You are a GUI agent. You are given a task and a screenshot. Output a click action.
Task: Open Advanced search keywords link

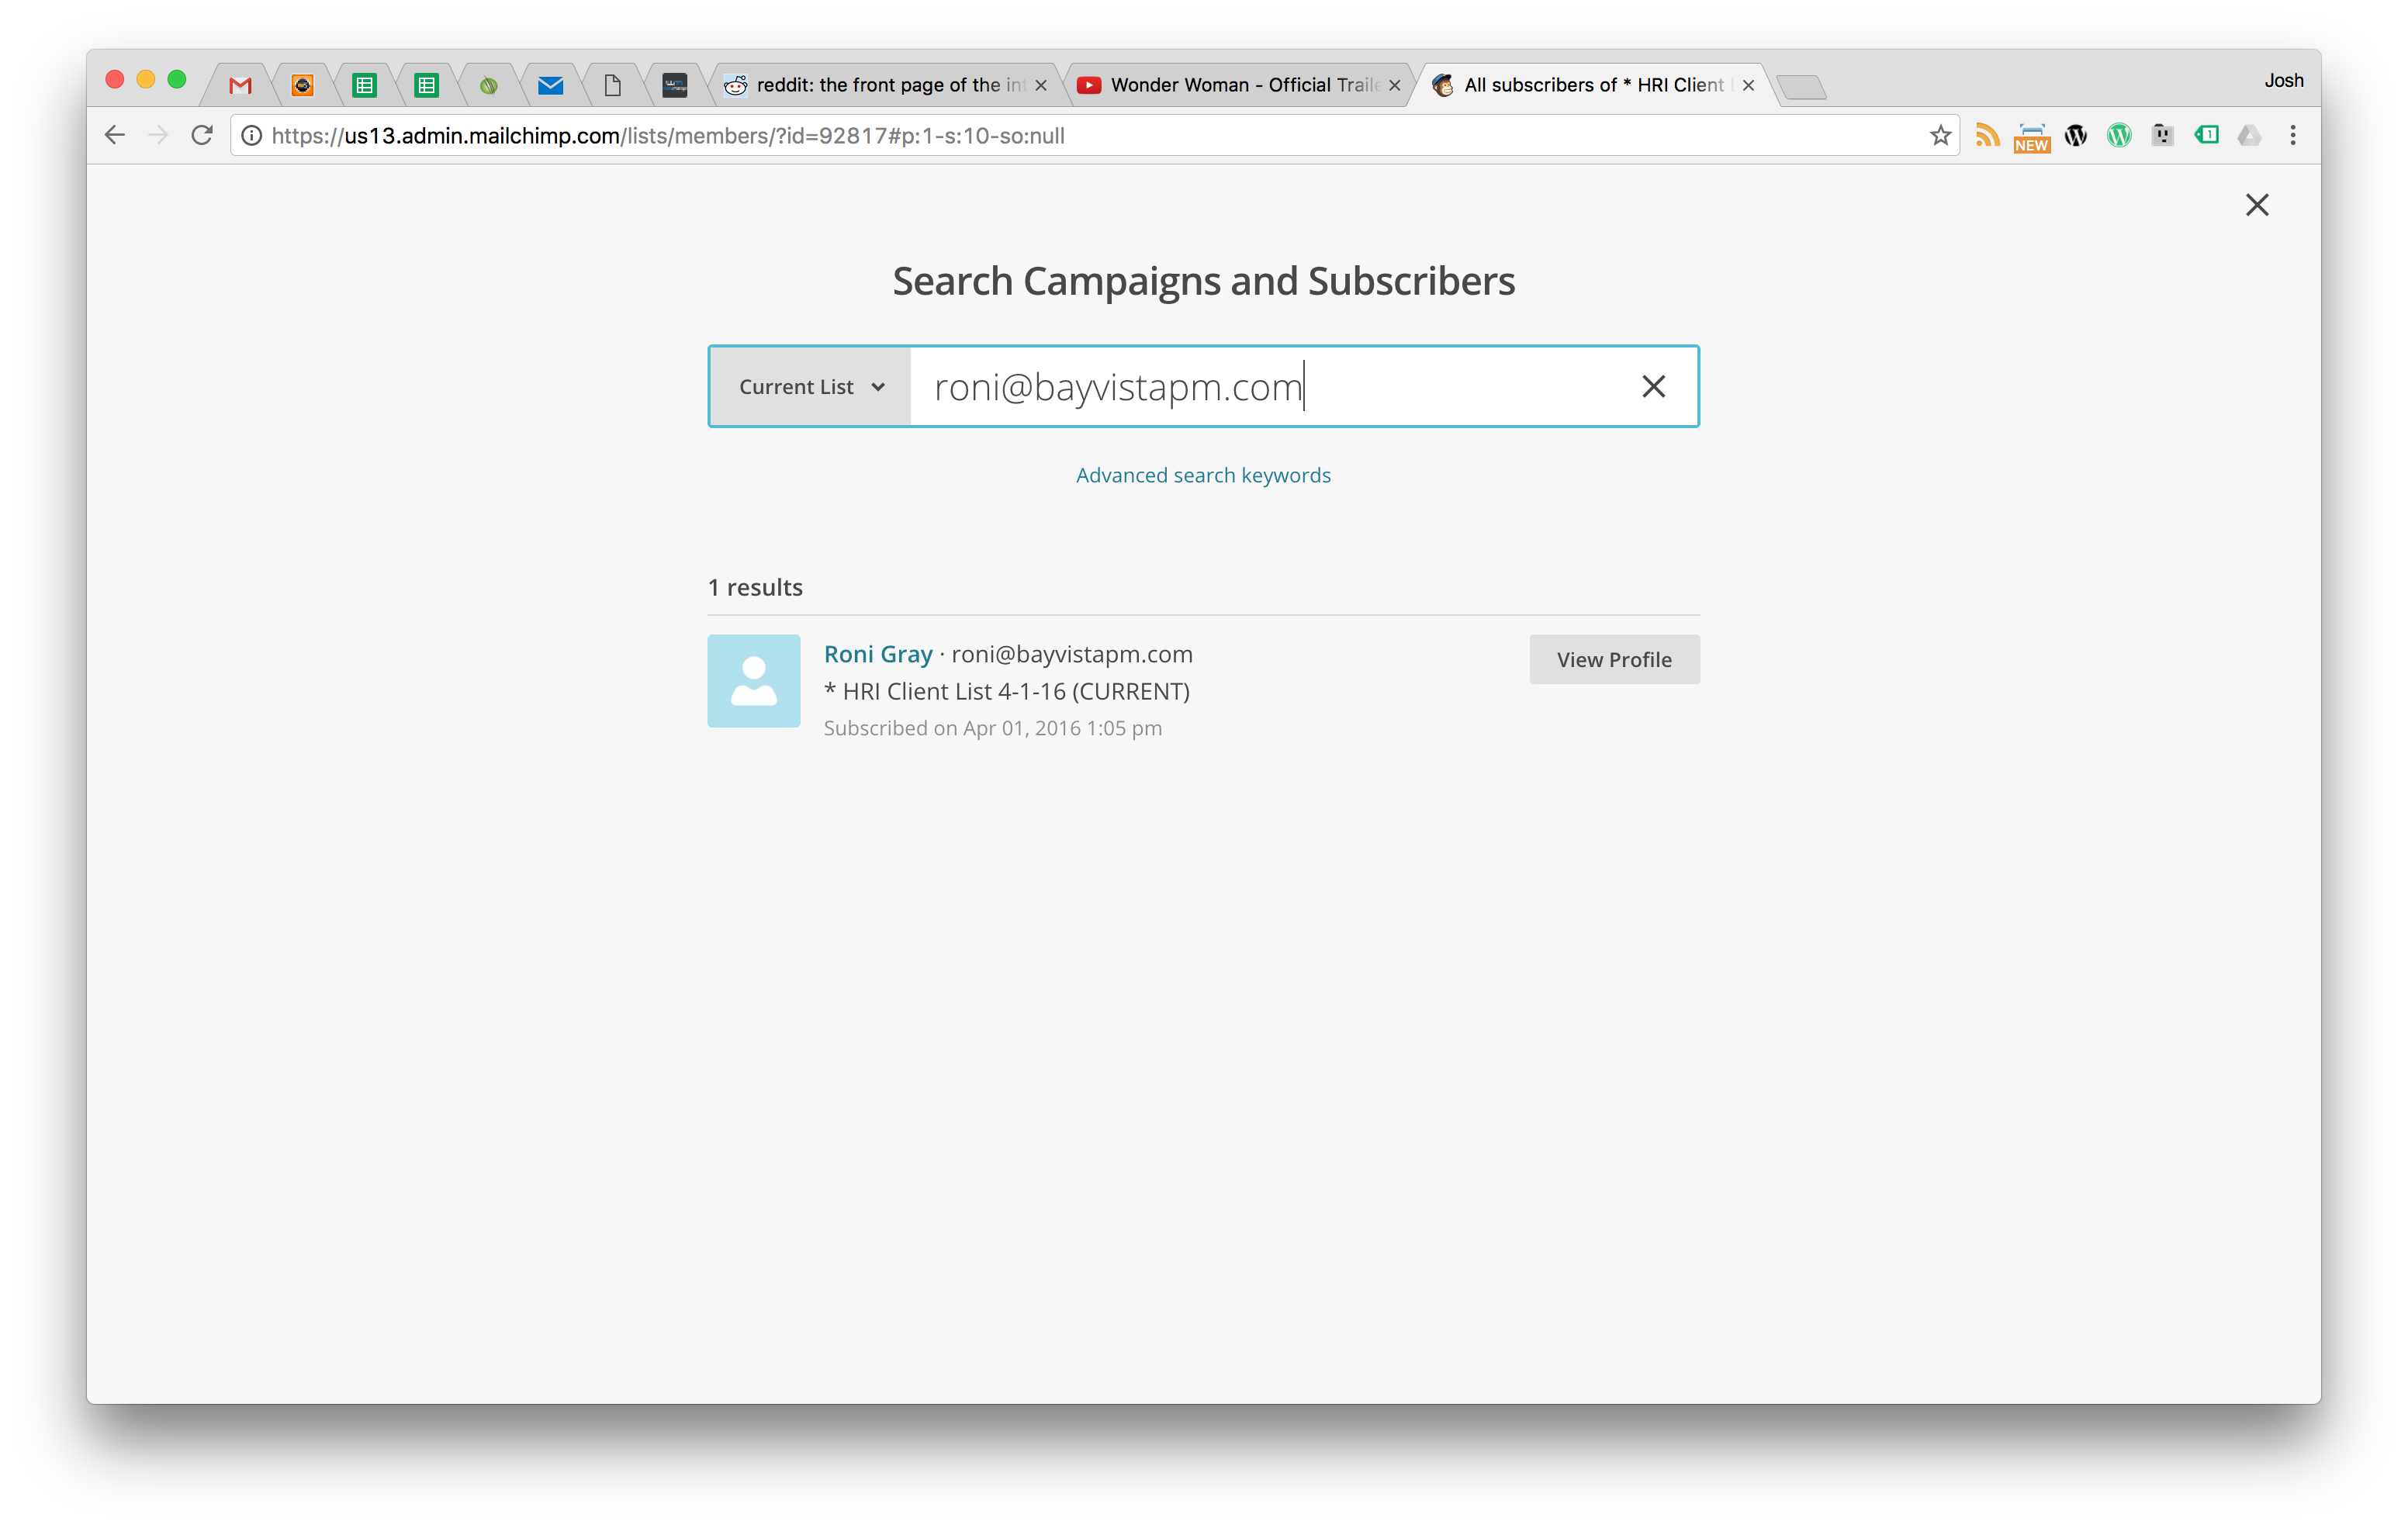[1203, 475]
